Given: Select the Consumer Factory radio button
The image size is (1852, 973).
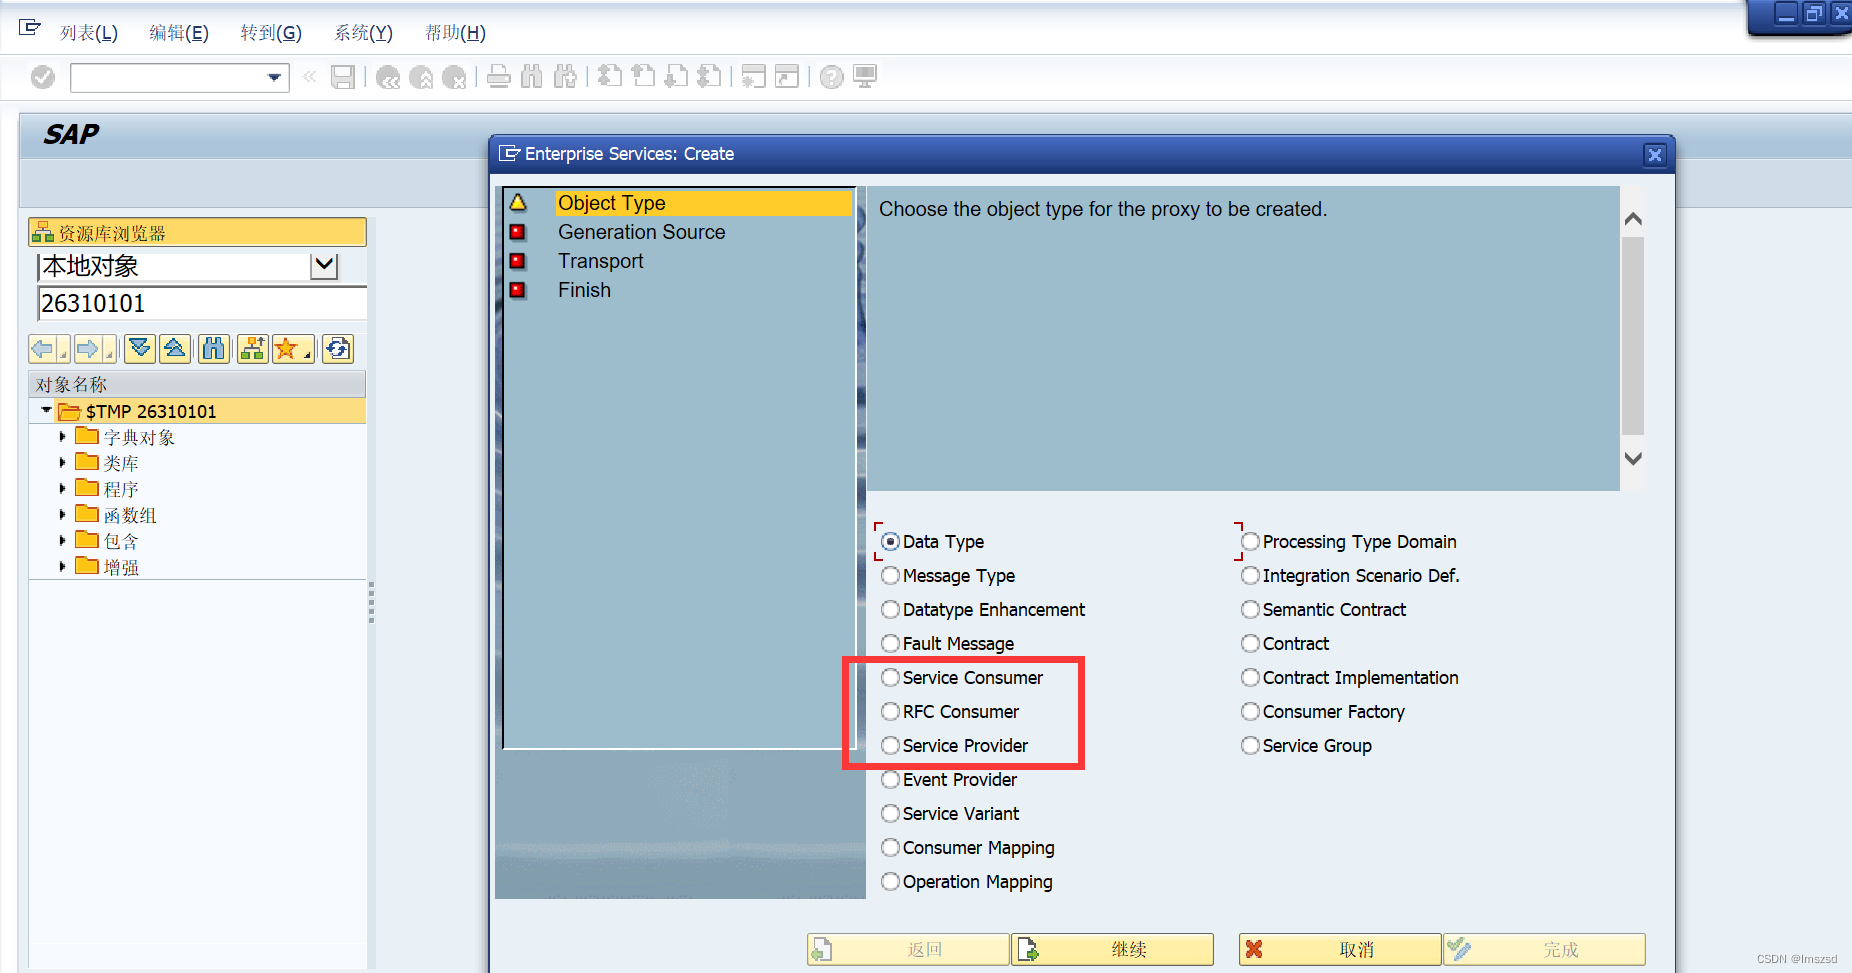Looking at the screenshot, I should tap(1250, 712).
